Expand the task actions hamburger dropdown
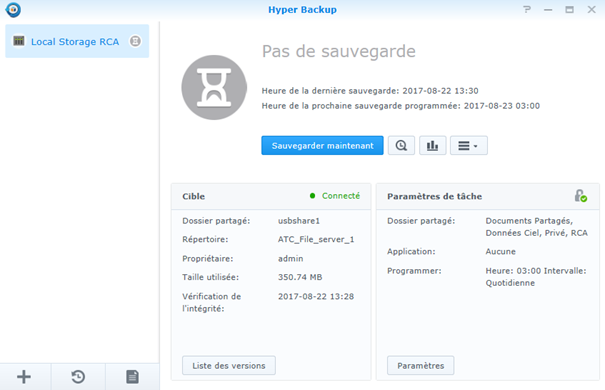605x390 pixels. (x=469, y=145)
